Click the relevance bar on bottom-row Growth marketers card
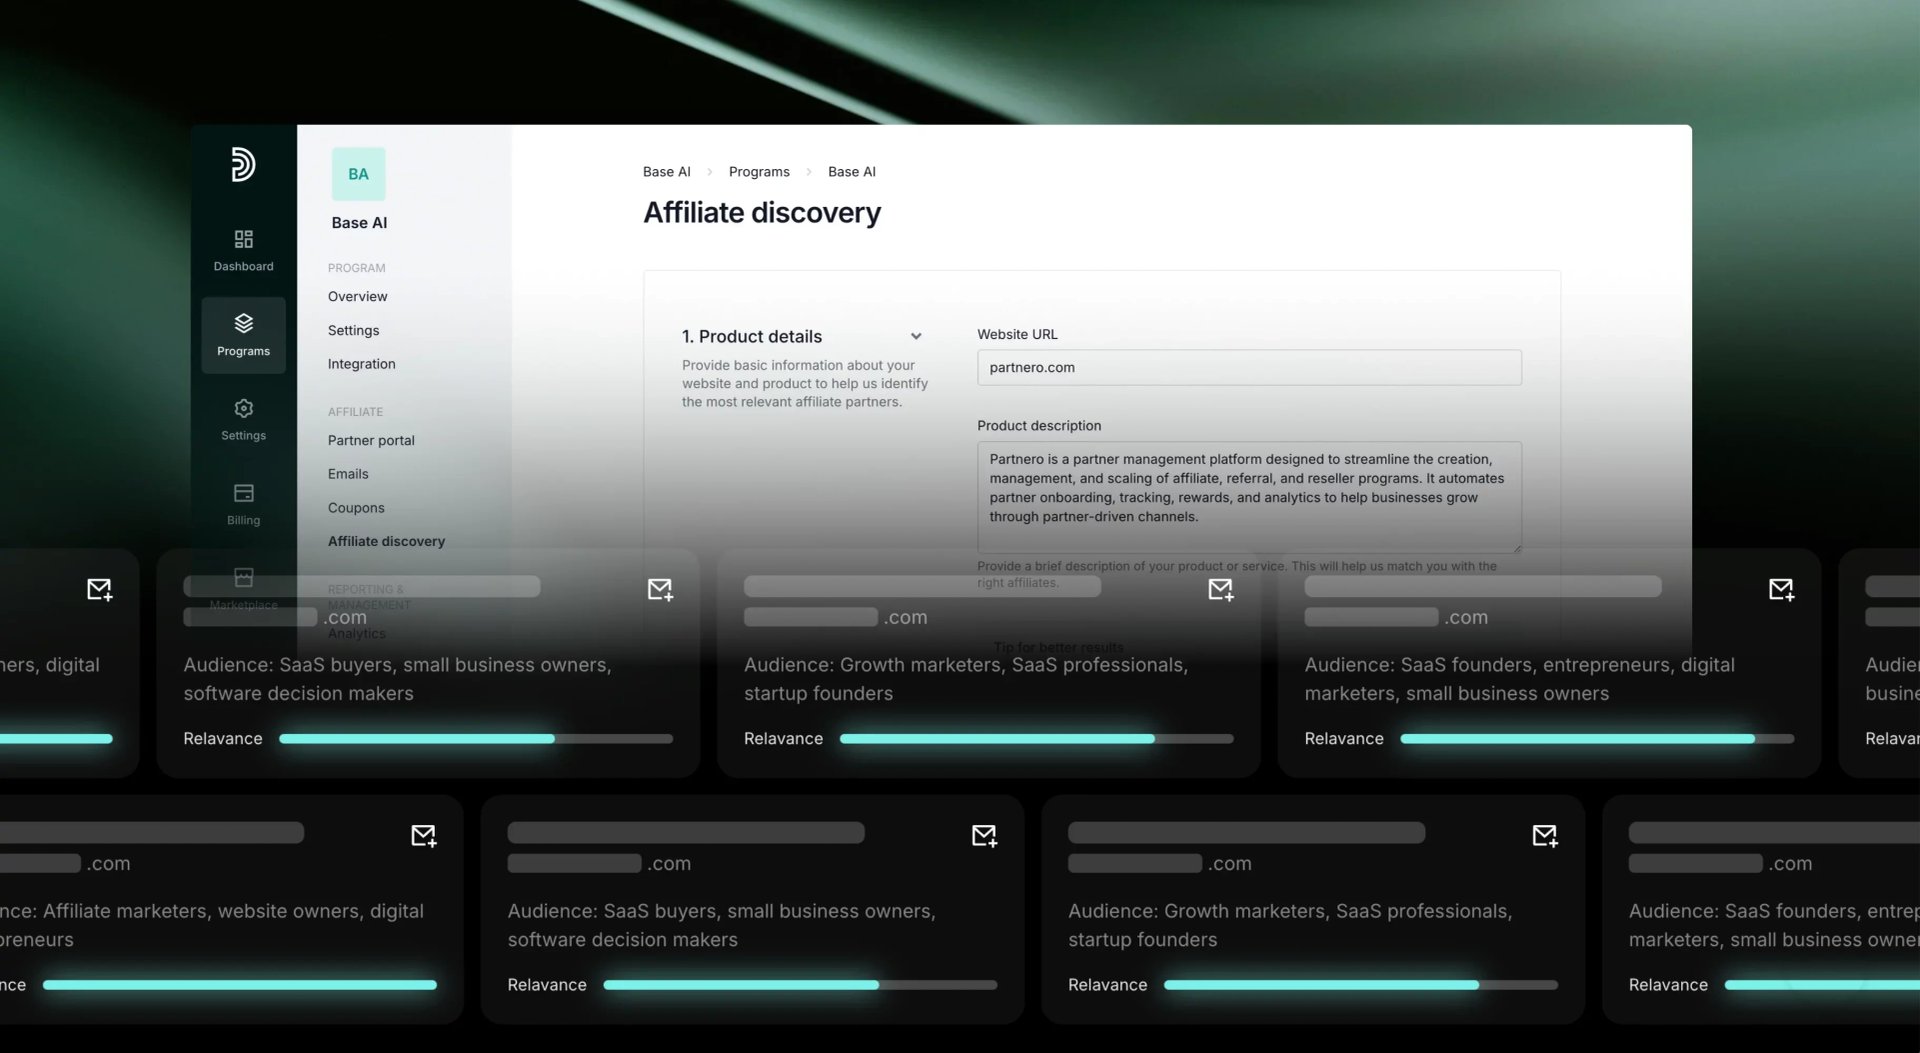The height and width of the screenshot is (1053, 1920). click(x=1361, y=985)
